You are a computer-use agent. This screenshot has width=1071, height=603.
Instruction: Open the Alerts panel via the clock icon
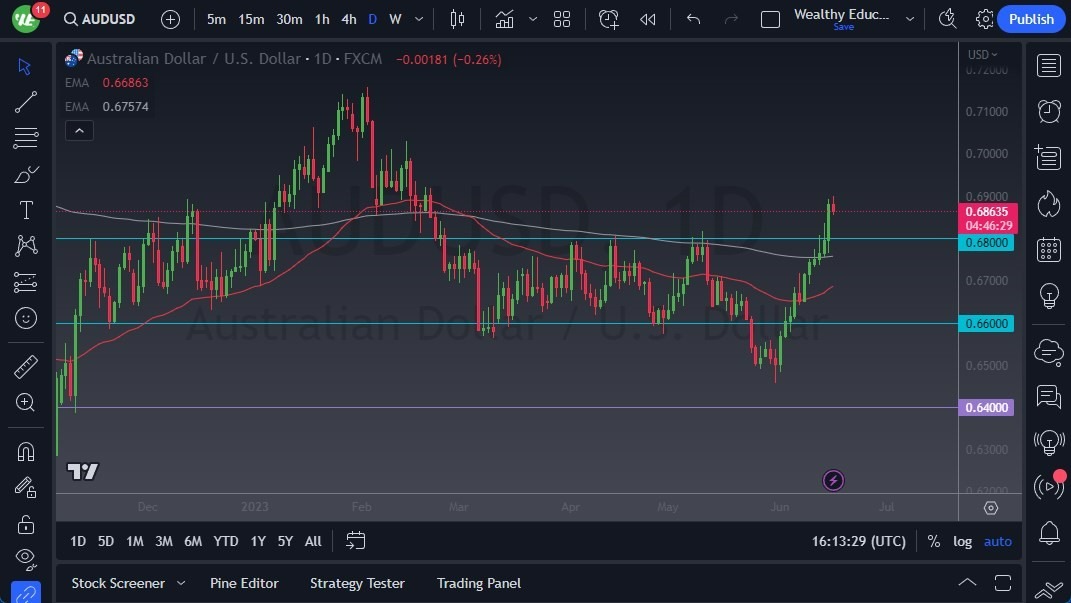[x=1049, y=111]
